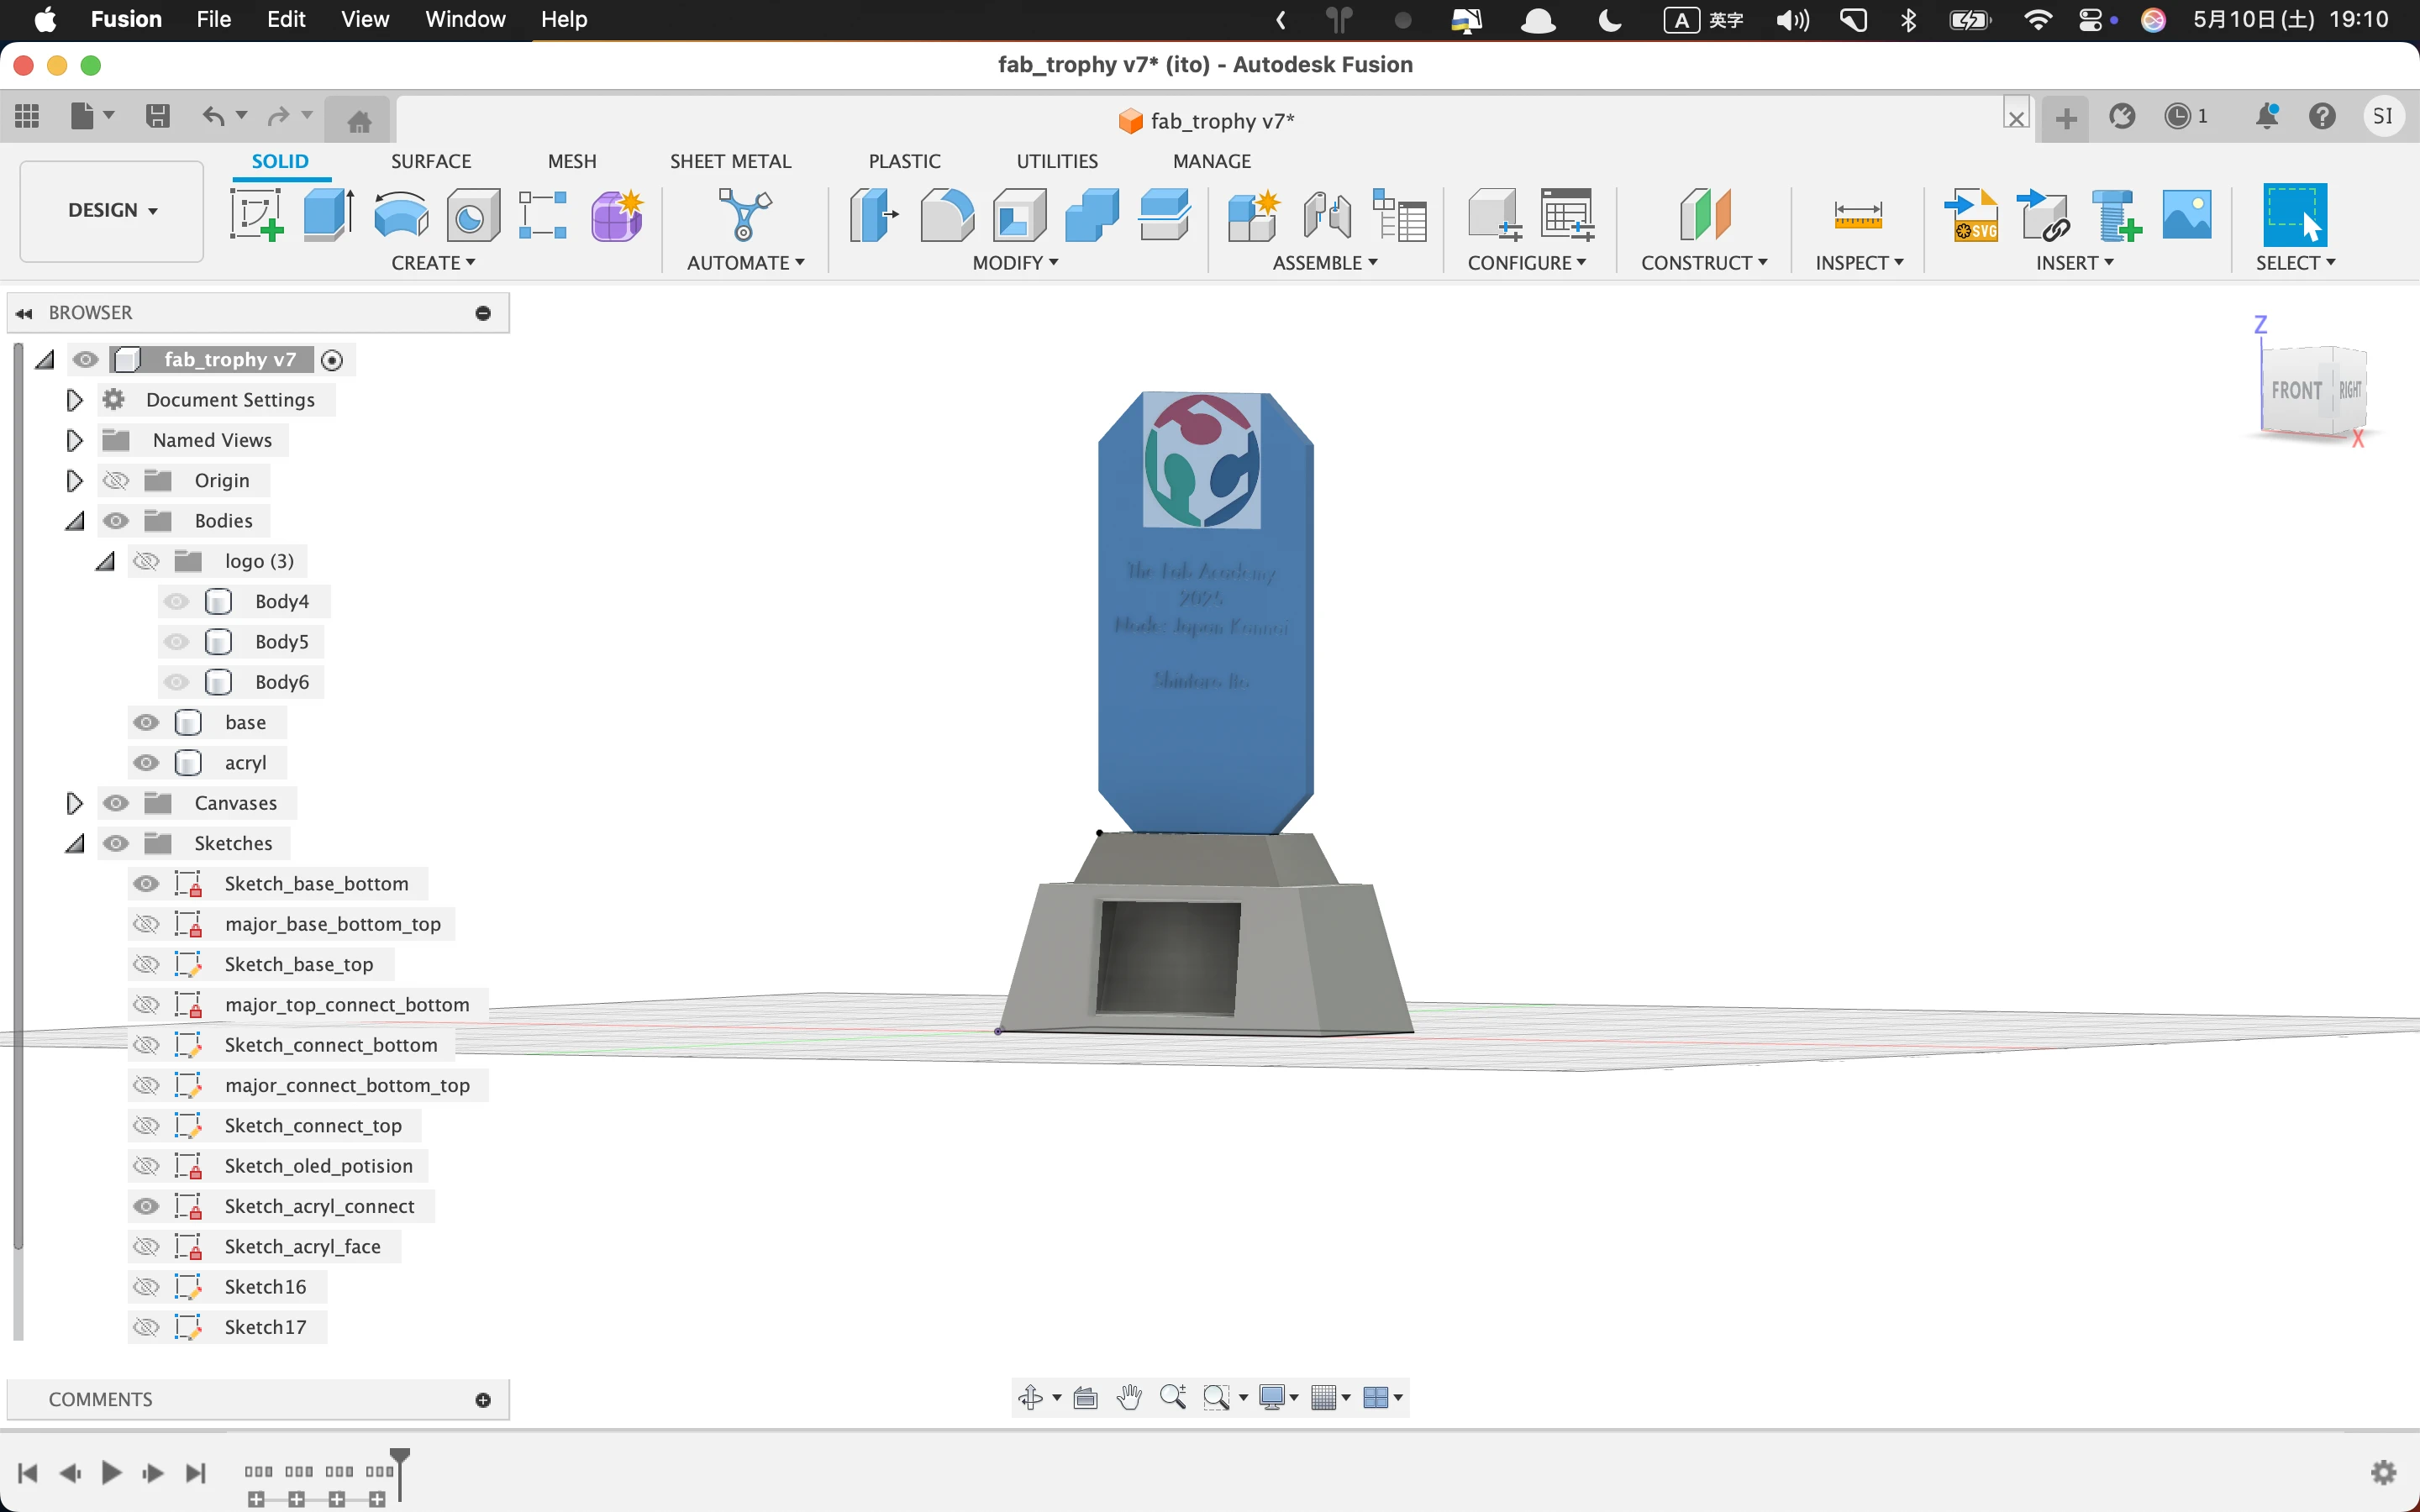Click the timeline Play button
Viewport: 2420px width, 1512px height.
pos(111,1472)
